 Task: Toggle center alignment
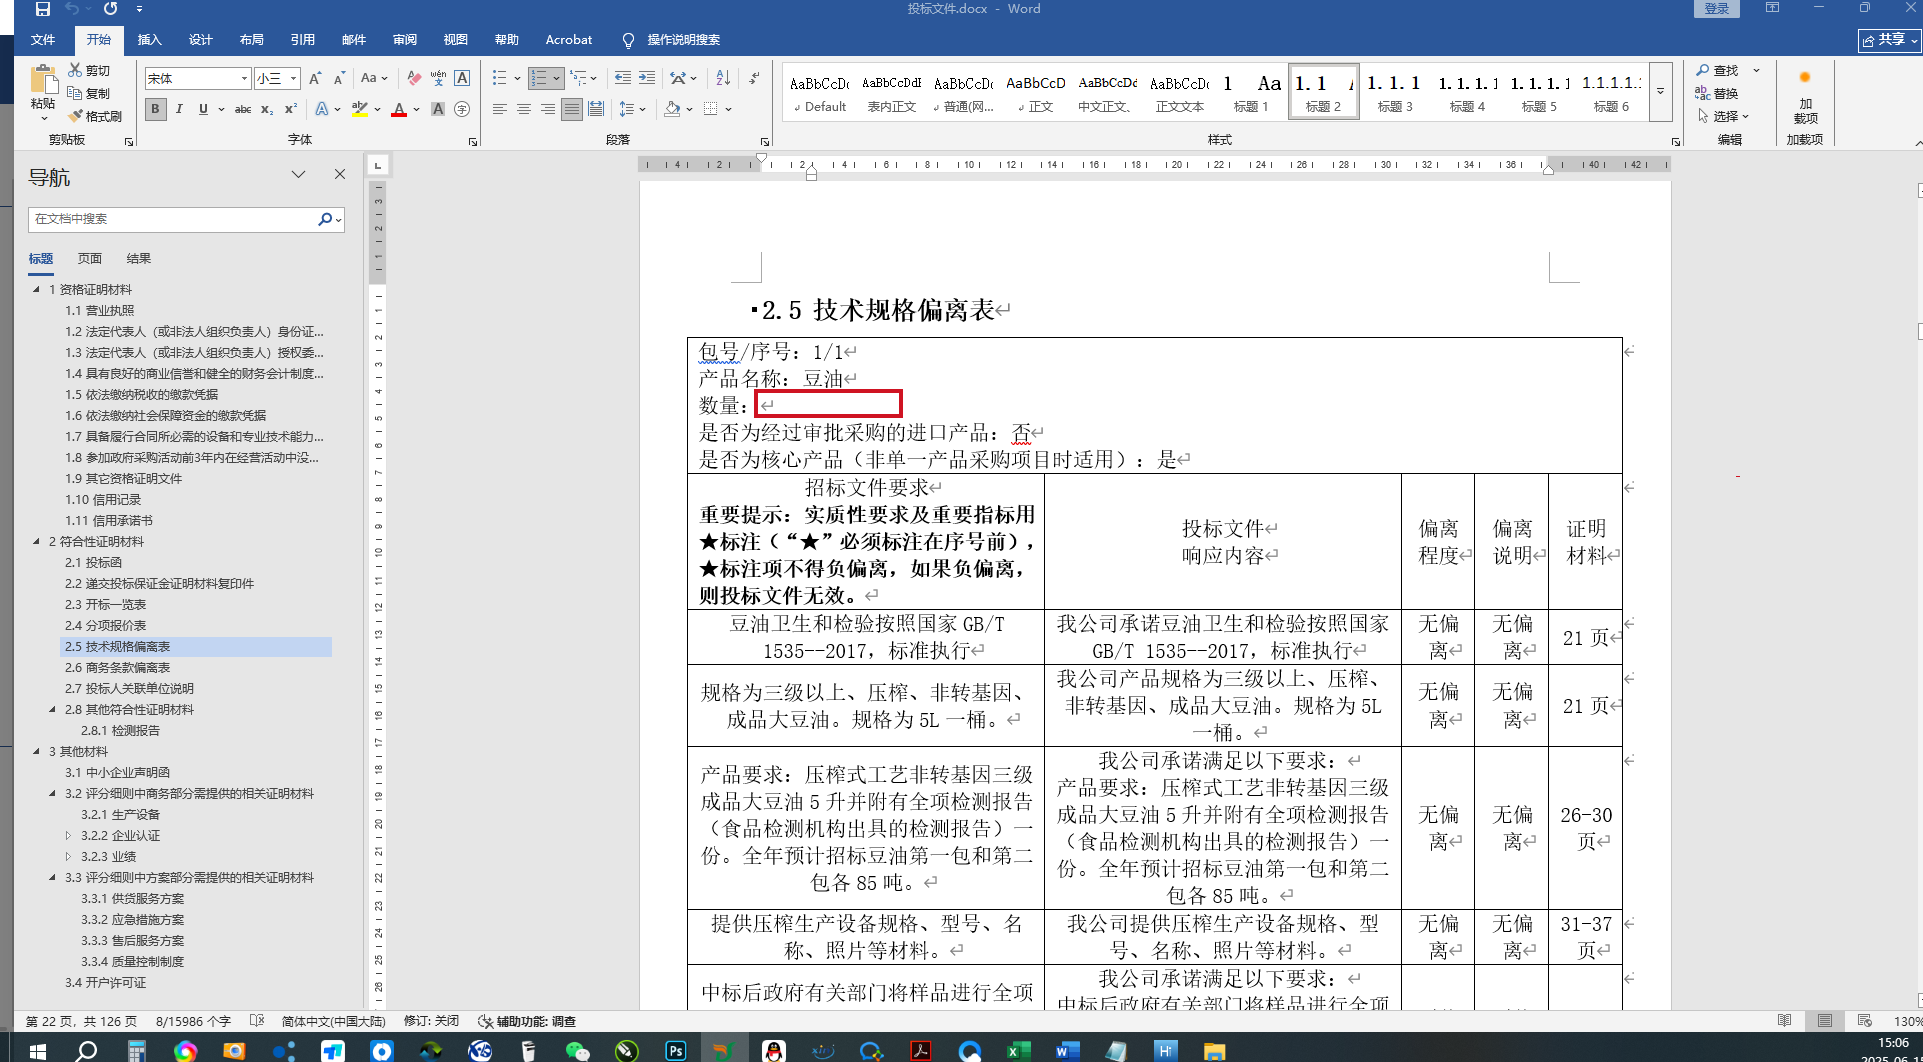click(523, 109)
